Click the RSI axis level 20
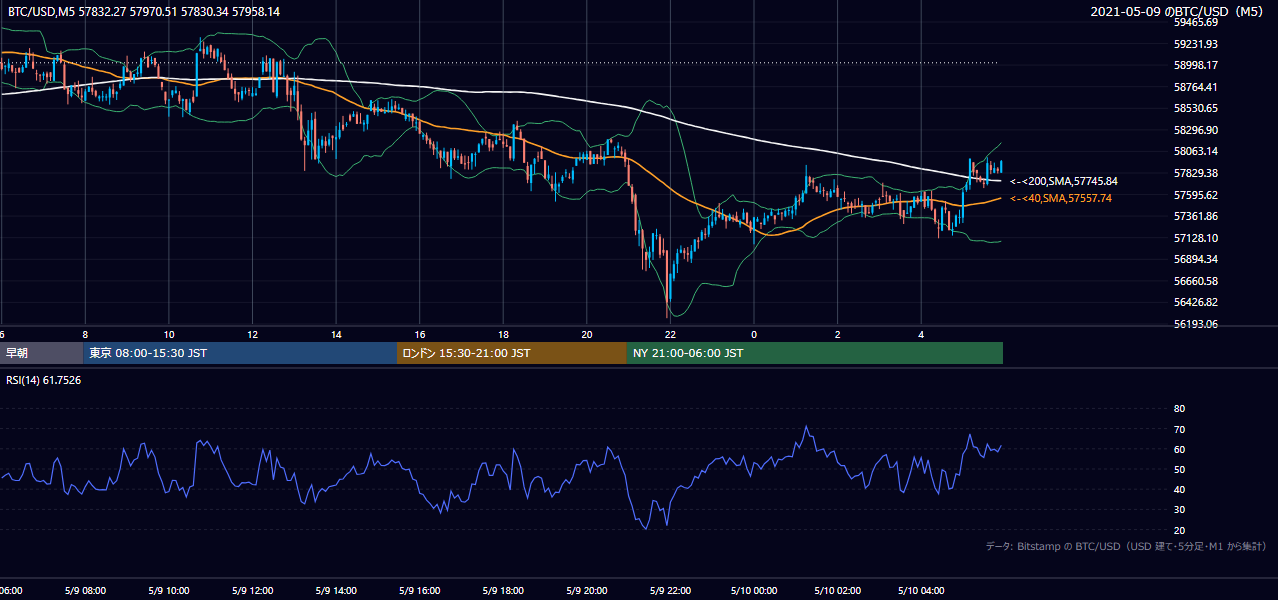Image resolution: width=1278 pixels, height=600 pixels. 1179,530
